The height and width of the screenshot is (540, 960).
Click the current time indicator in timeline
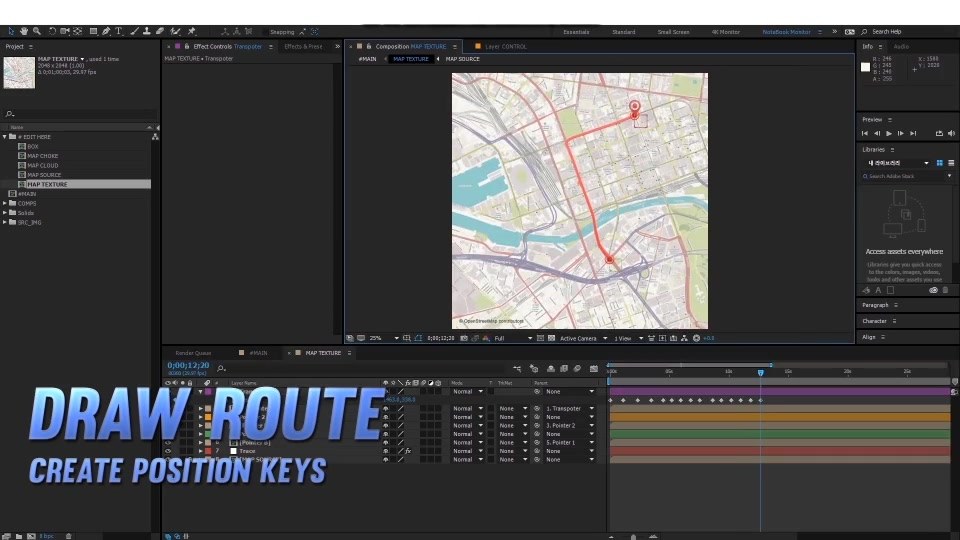click(760, 372)
